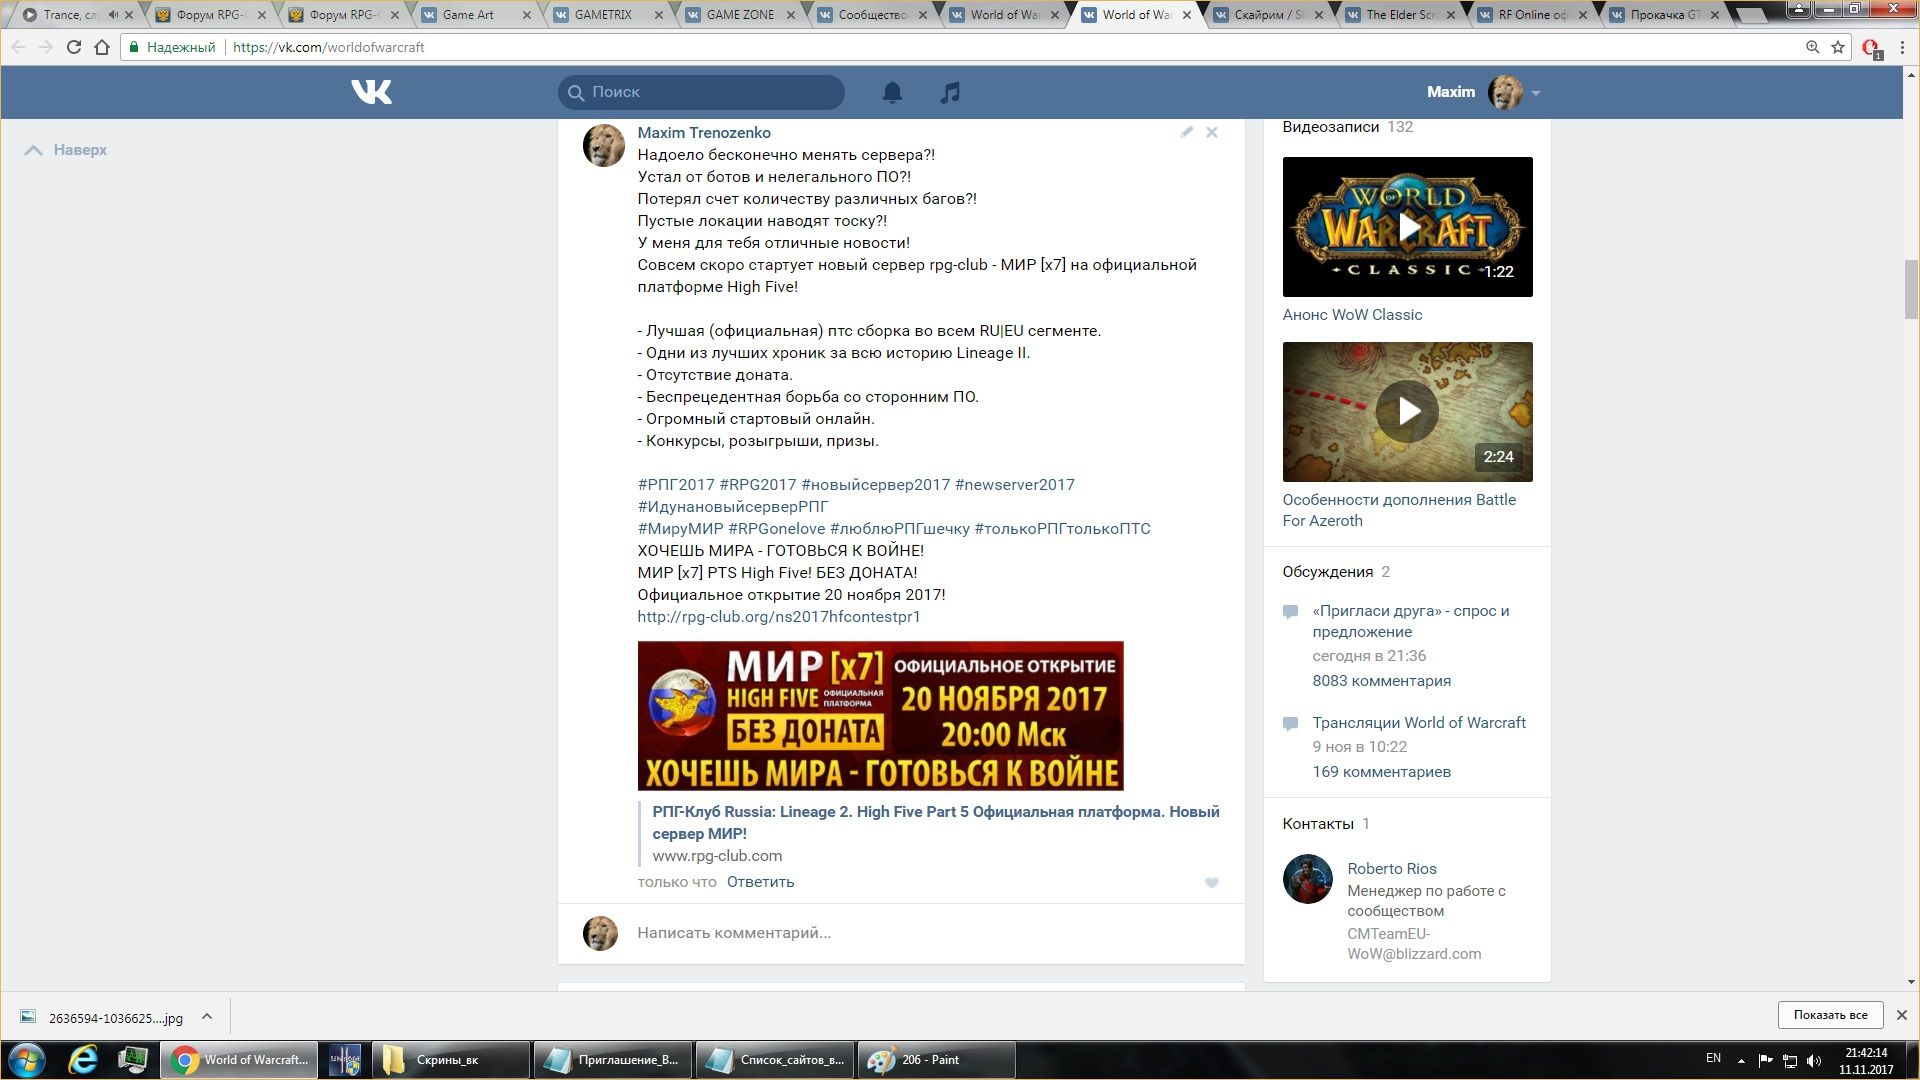
Task: Click Ответить under the post
Action: 760,882
